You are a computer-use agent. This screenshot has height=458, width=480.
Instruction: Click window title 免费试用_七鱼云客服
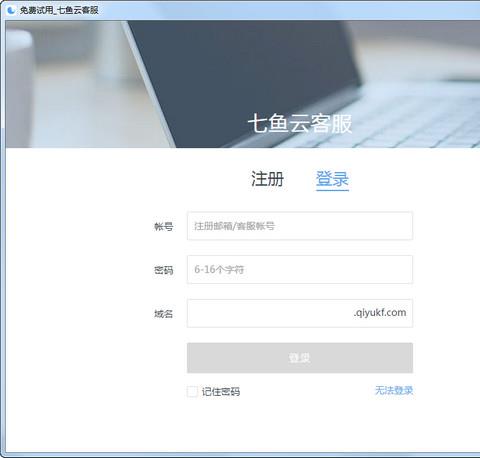coord(59,10)
